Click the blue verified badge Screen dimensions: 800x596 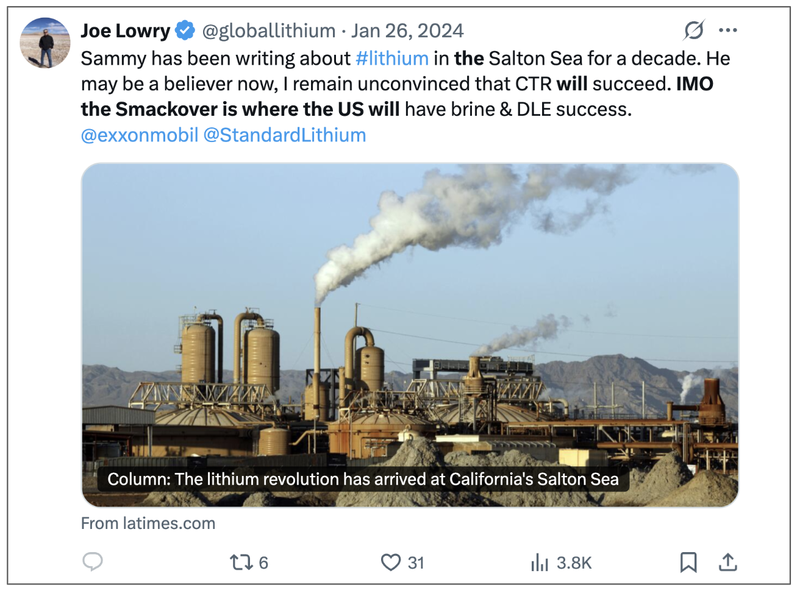[x=186, y=30]
